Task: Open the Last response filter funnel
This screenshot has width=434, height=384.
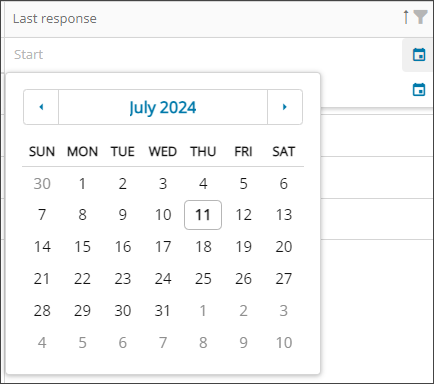Action: (420, 17)
